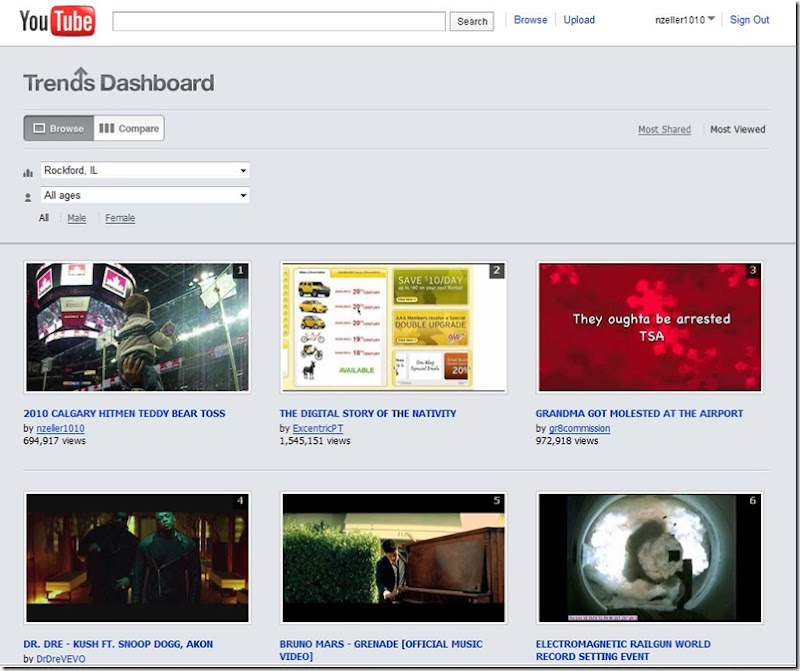The image size is (800, 671).
Task: Visit ExcentricPT channel
Action: (x=317, y=429)
